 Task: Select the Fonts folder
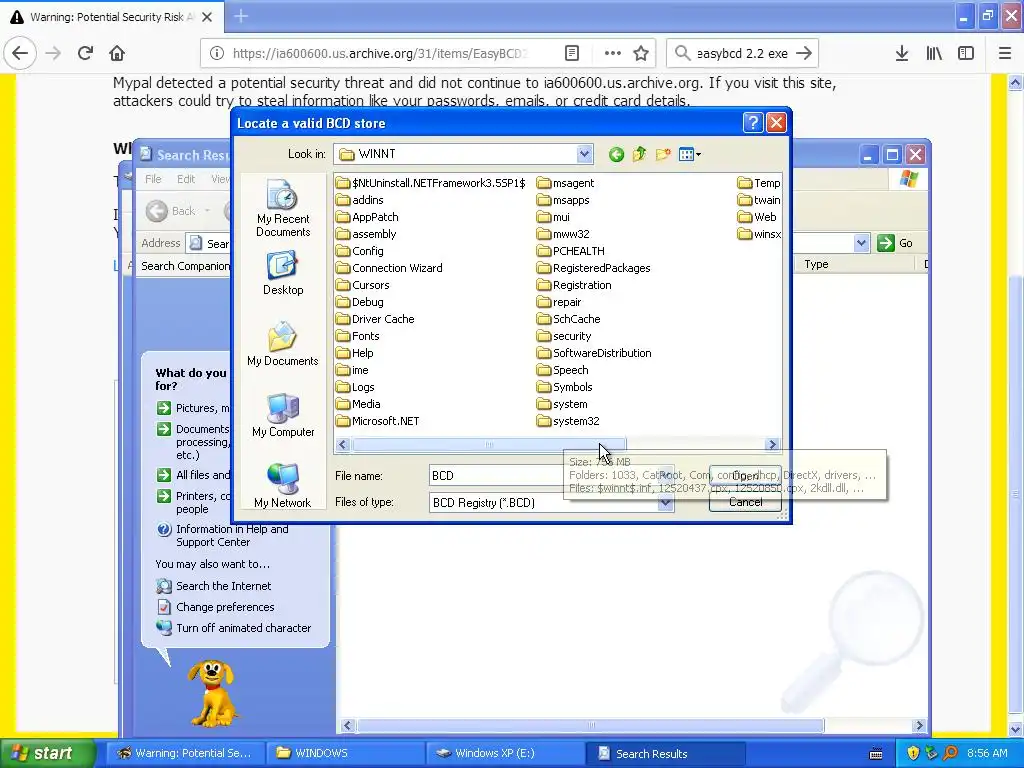[358, 336]
